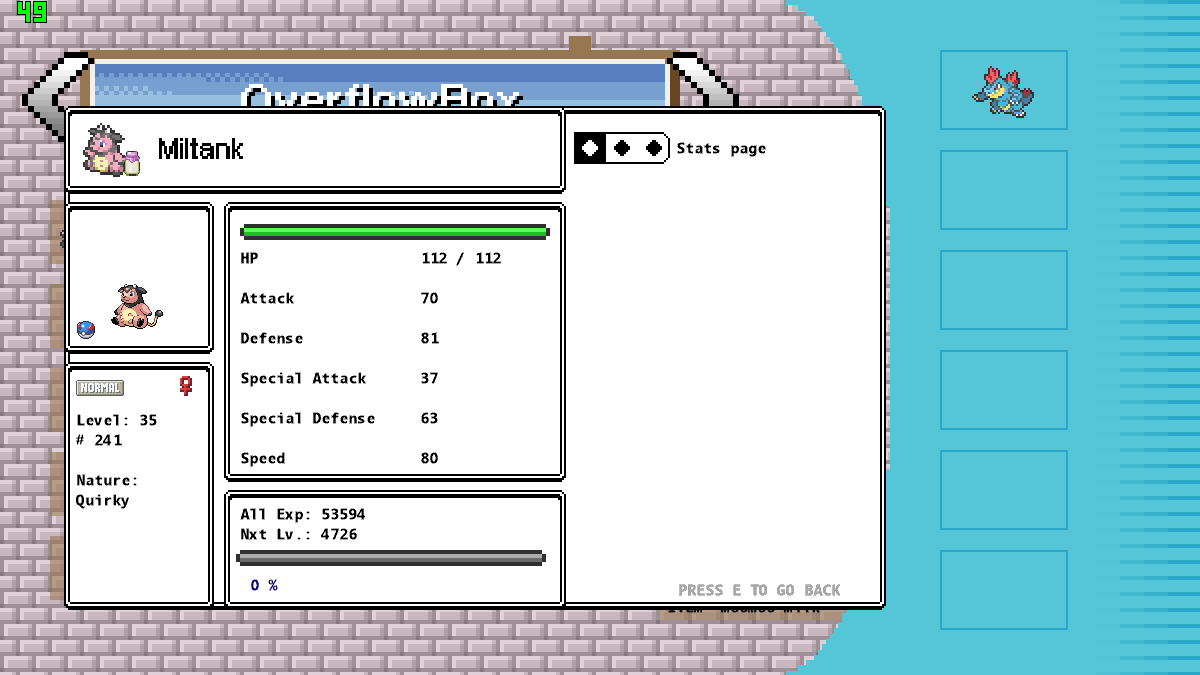This screenshot has height=675, width=1200.
Task: Click the Miltank sprite in the portrait panel
Action: tap(136, 307)
